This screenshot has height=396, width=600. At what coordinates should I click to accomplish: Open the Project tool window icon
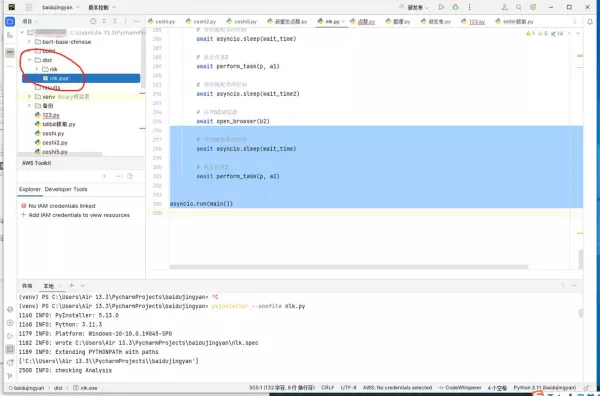(x=10, y=22)
